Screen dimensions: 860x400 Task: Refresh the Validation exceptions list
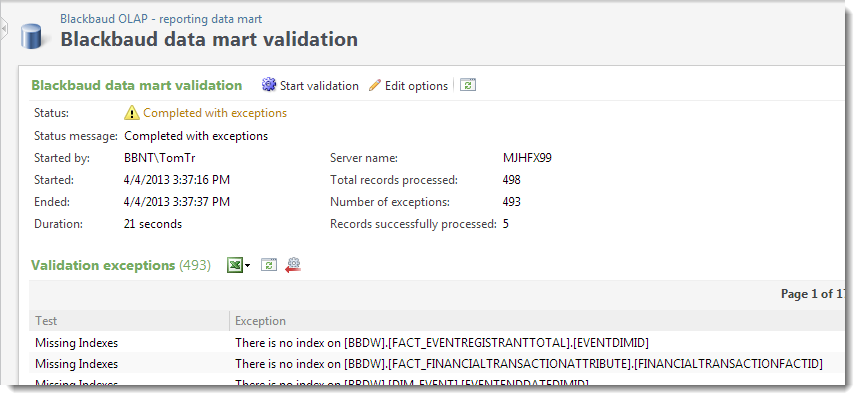269,265
